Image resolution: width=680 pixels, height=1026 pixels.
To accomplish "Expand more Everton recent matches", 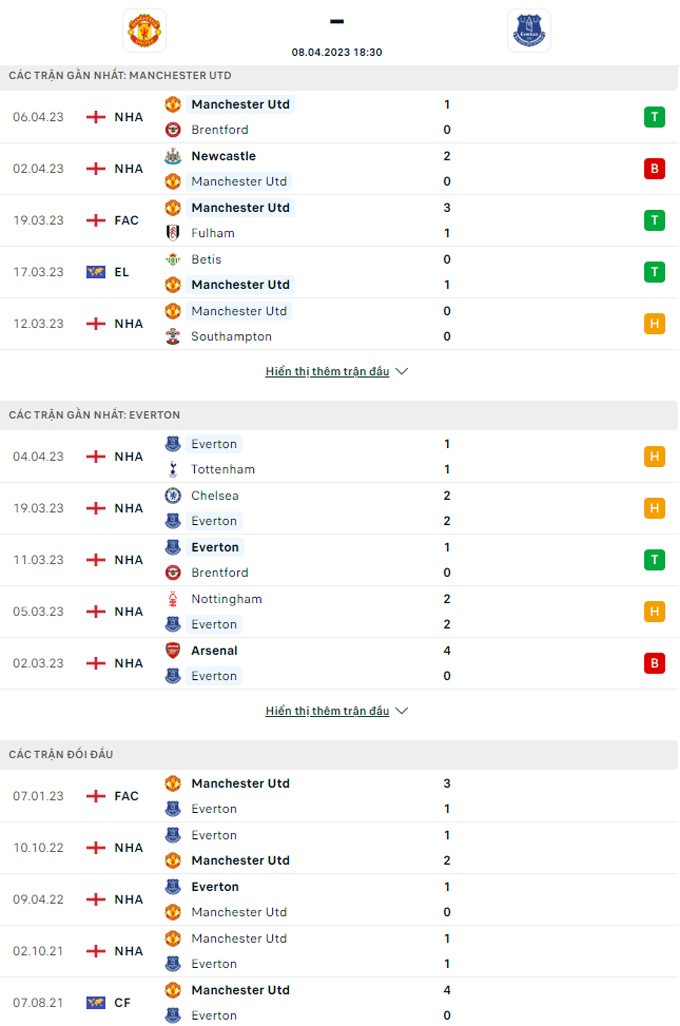I will (x=337, y=711).
